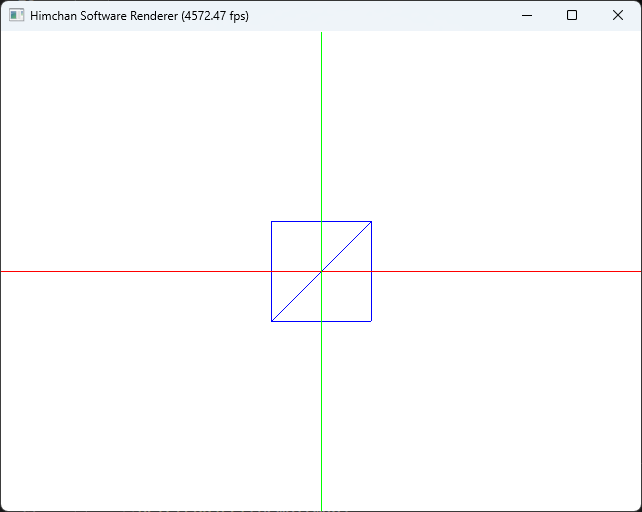Click the top-left corner of the square
Image resolution: width=642 pixels, height=512 pixels.
tap(272, 221)
